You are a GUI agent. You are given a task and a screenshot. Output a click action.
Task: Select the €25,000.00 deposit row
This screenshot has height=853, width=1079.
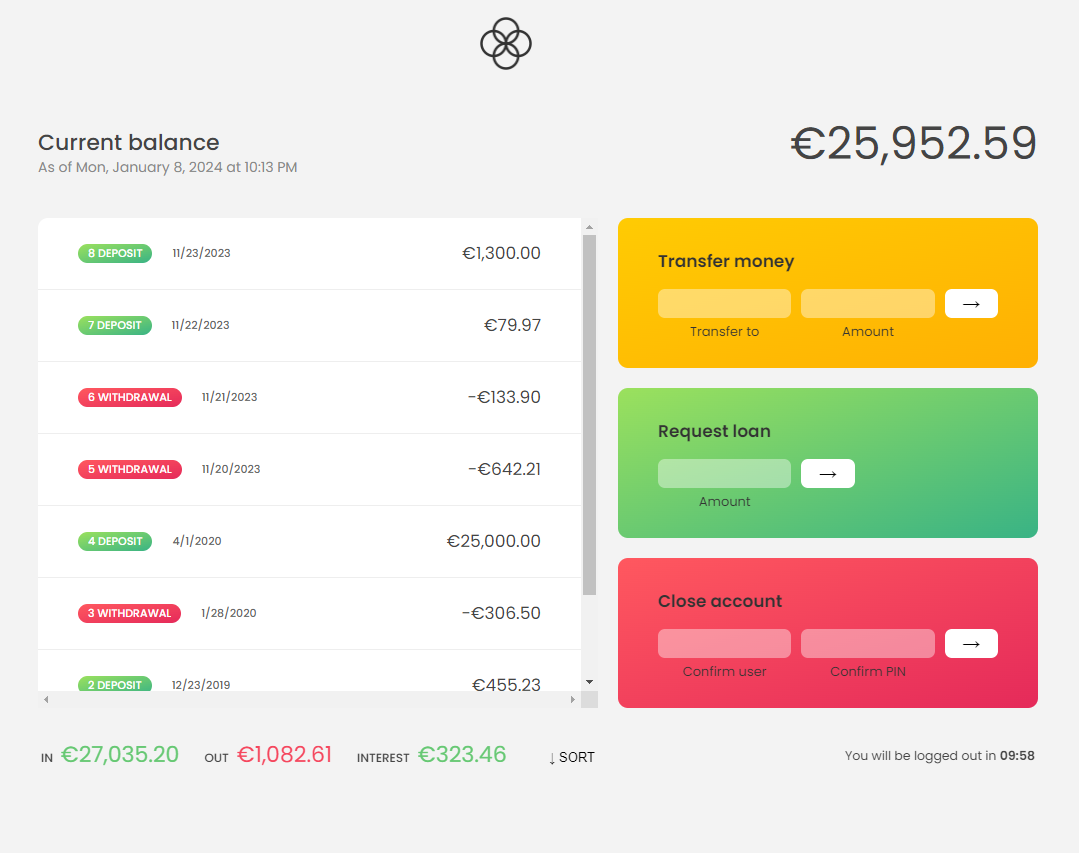[x=310, y=541]
